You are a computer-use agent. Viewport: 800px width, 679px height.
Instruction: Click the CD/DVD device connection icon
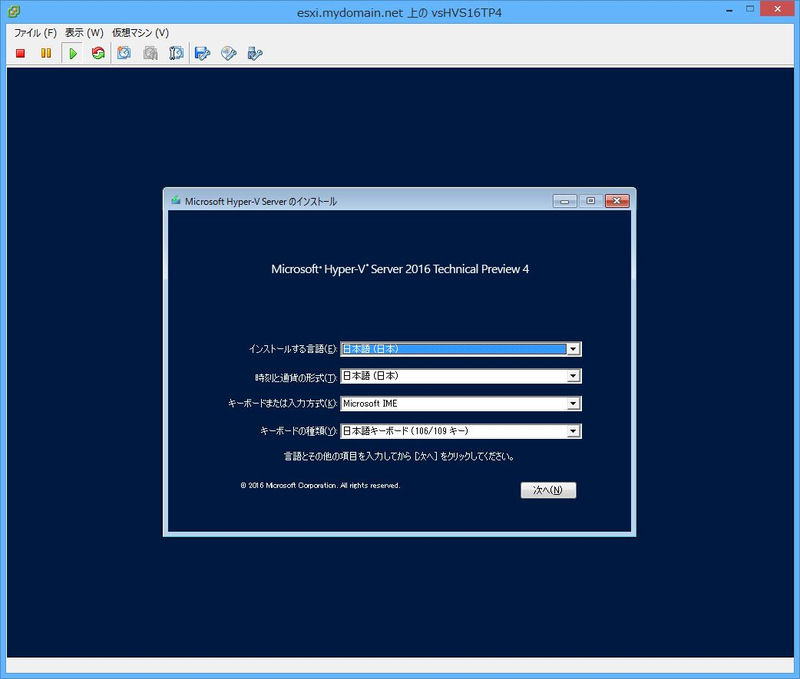click(x=229, y=53)
